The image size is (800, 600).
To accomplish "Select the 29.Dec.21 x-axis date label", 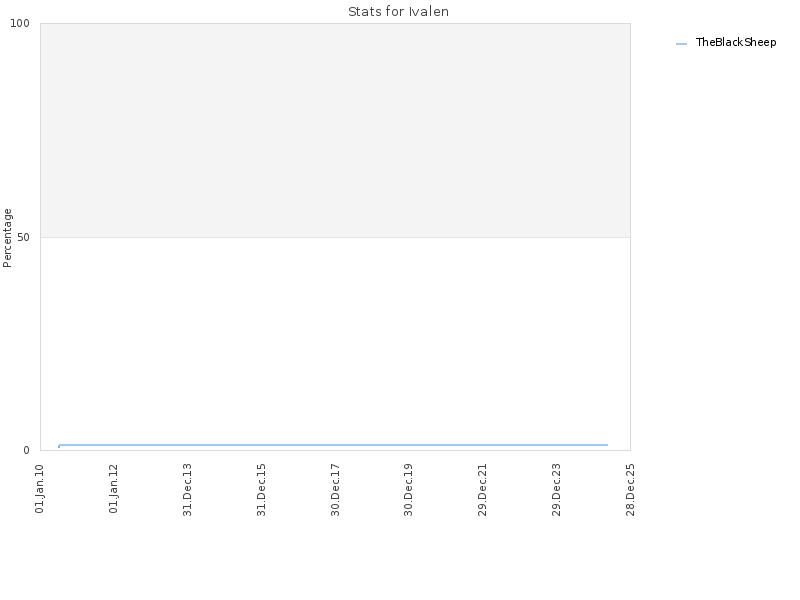I will (x=482, y=489).
